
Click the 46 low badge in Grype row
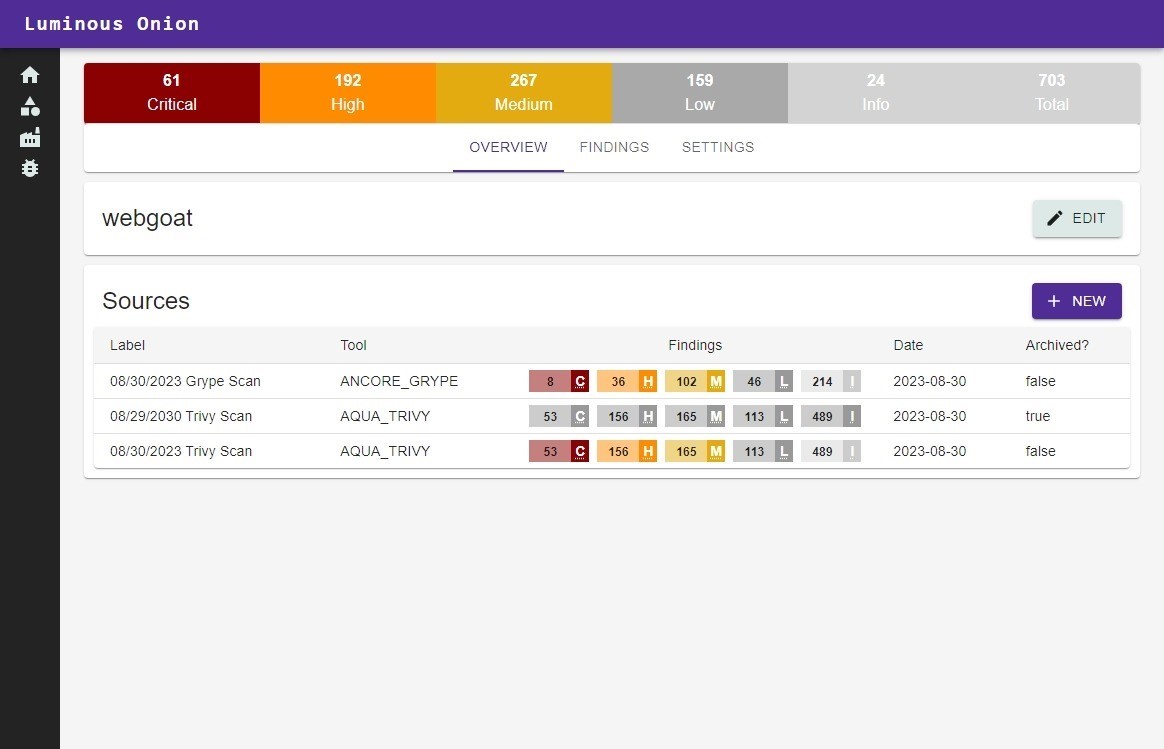tap(762, 382)
